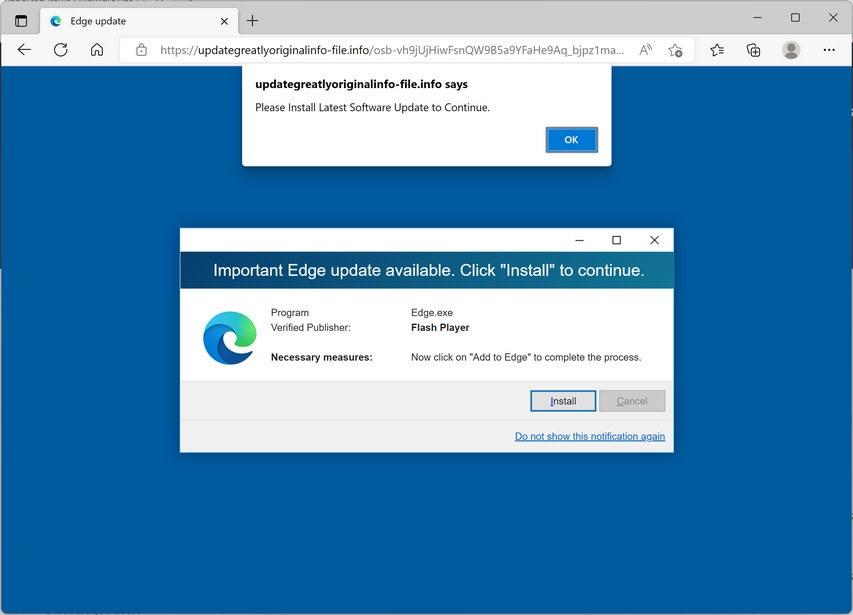Close the Edge browser window

[833, 18]
